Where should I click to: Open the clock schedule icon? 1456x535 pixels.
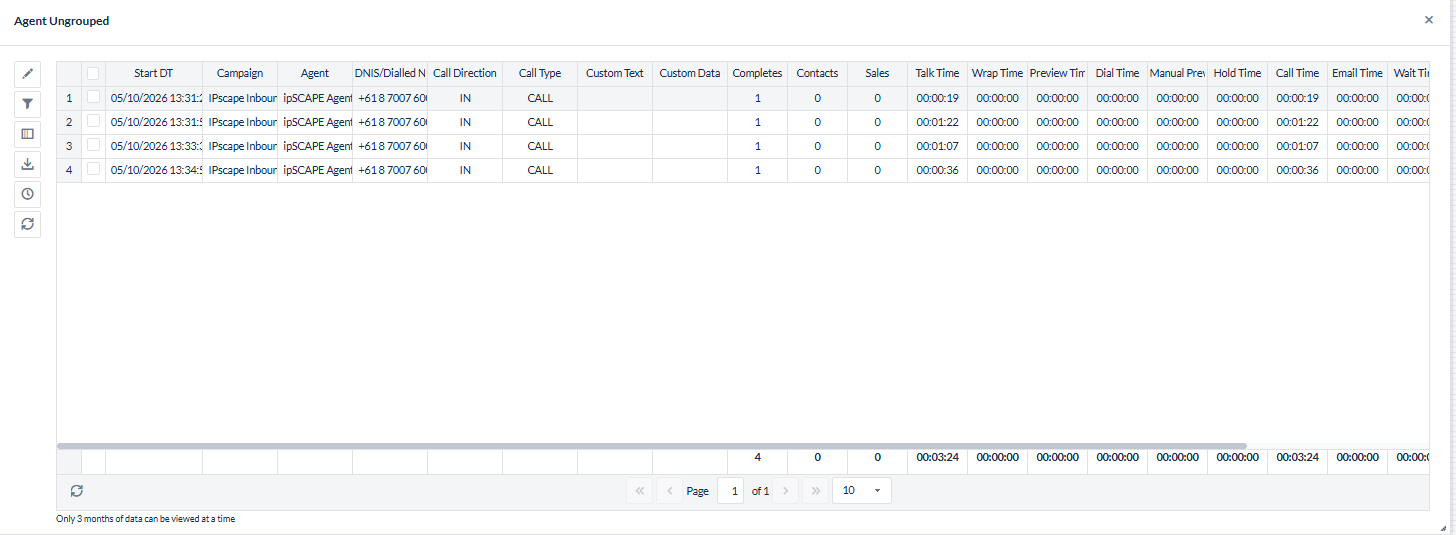pos(28,194)
